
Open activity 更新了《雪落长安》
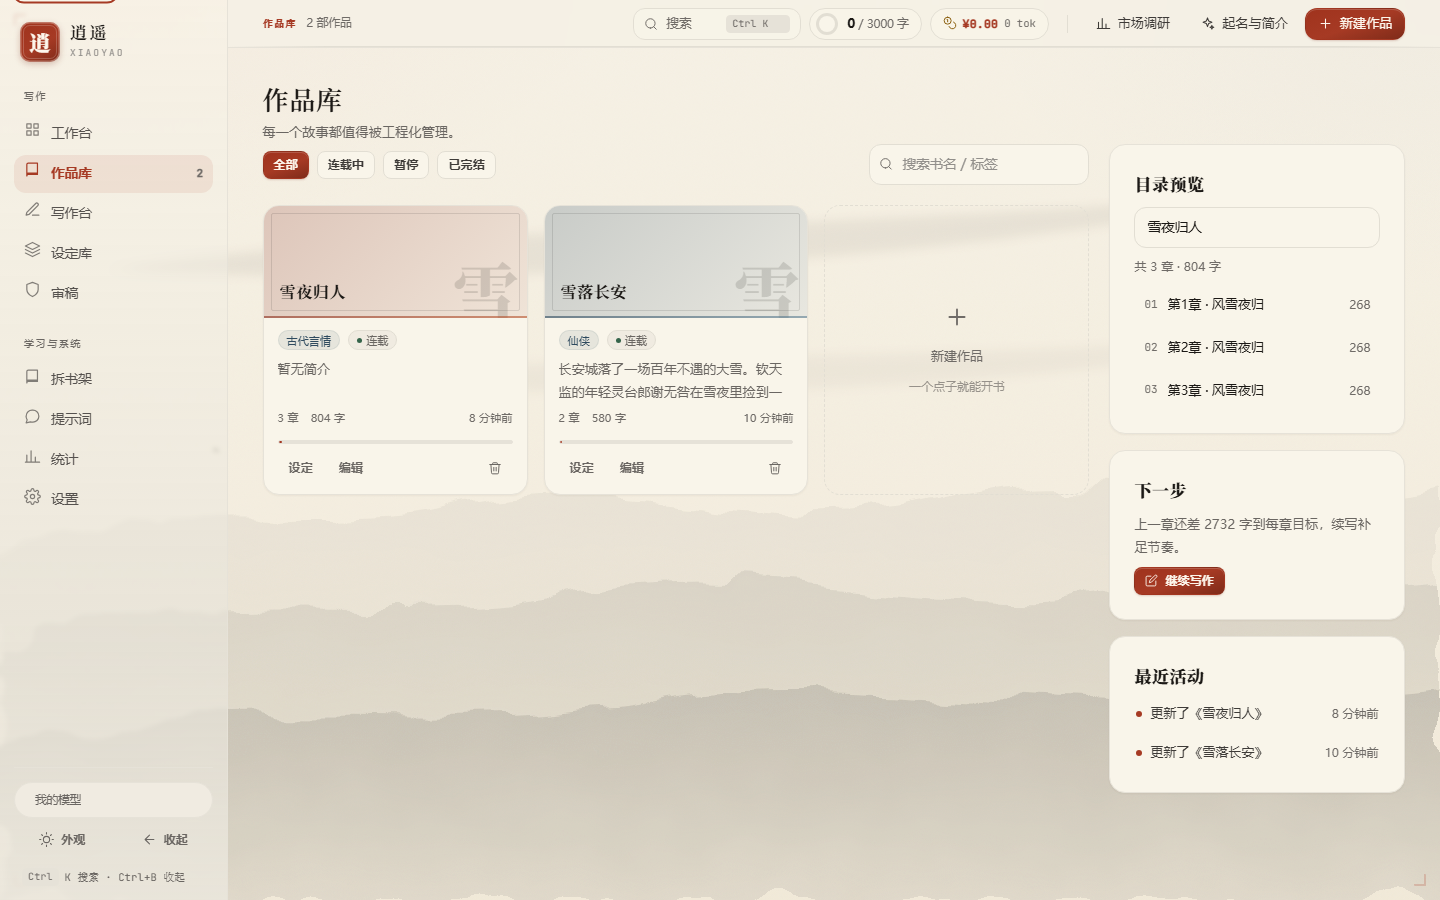pos(1256,752)
